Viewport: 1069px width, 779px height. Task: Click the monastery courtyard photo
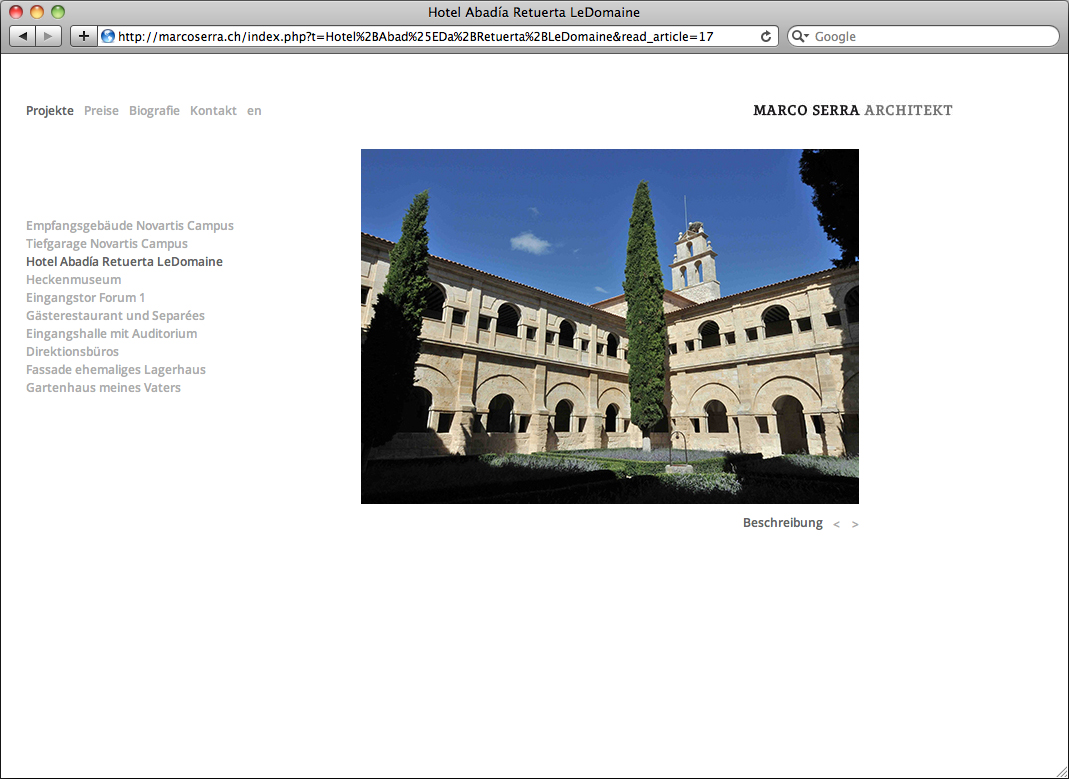click(609, 326)
